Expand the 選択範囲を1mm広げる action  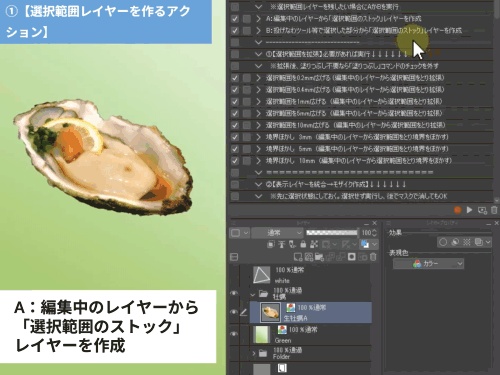coord(259,102)
